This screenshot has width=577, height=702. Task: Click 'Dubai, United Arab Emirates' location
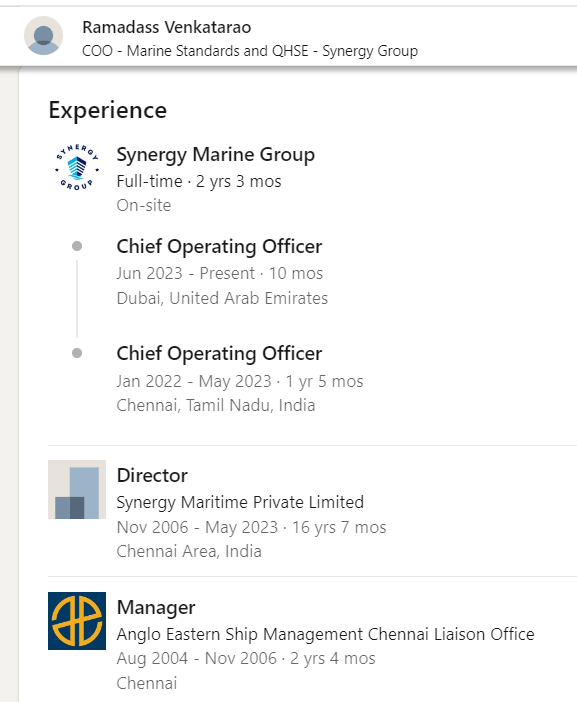tap(222, 298)
